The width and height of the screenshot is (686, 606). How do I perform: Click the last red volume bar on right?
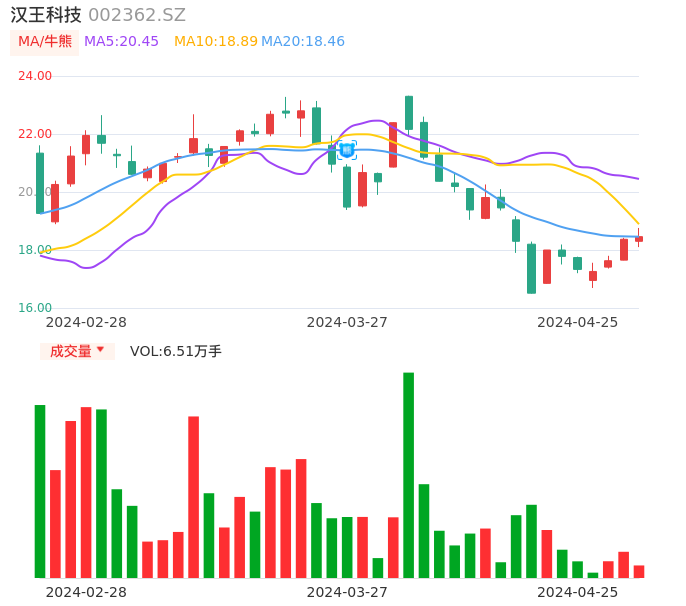pyautogui.click(x=639, y=572)
